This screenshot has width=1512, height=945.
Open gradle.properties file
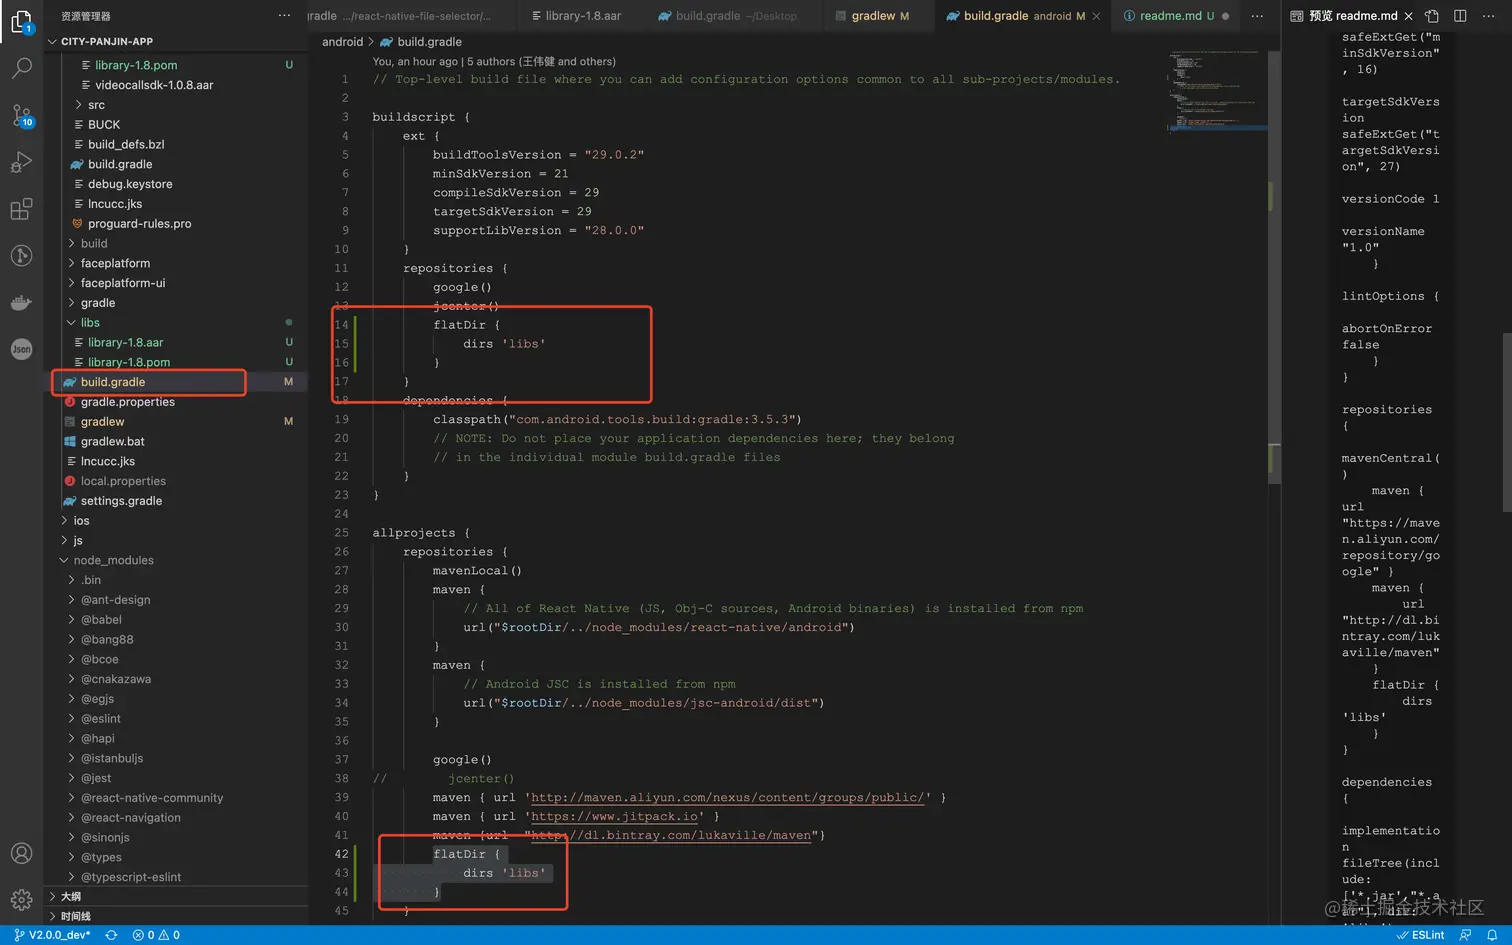click(x=128, y=402)
